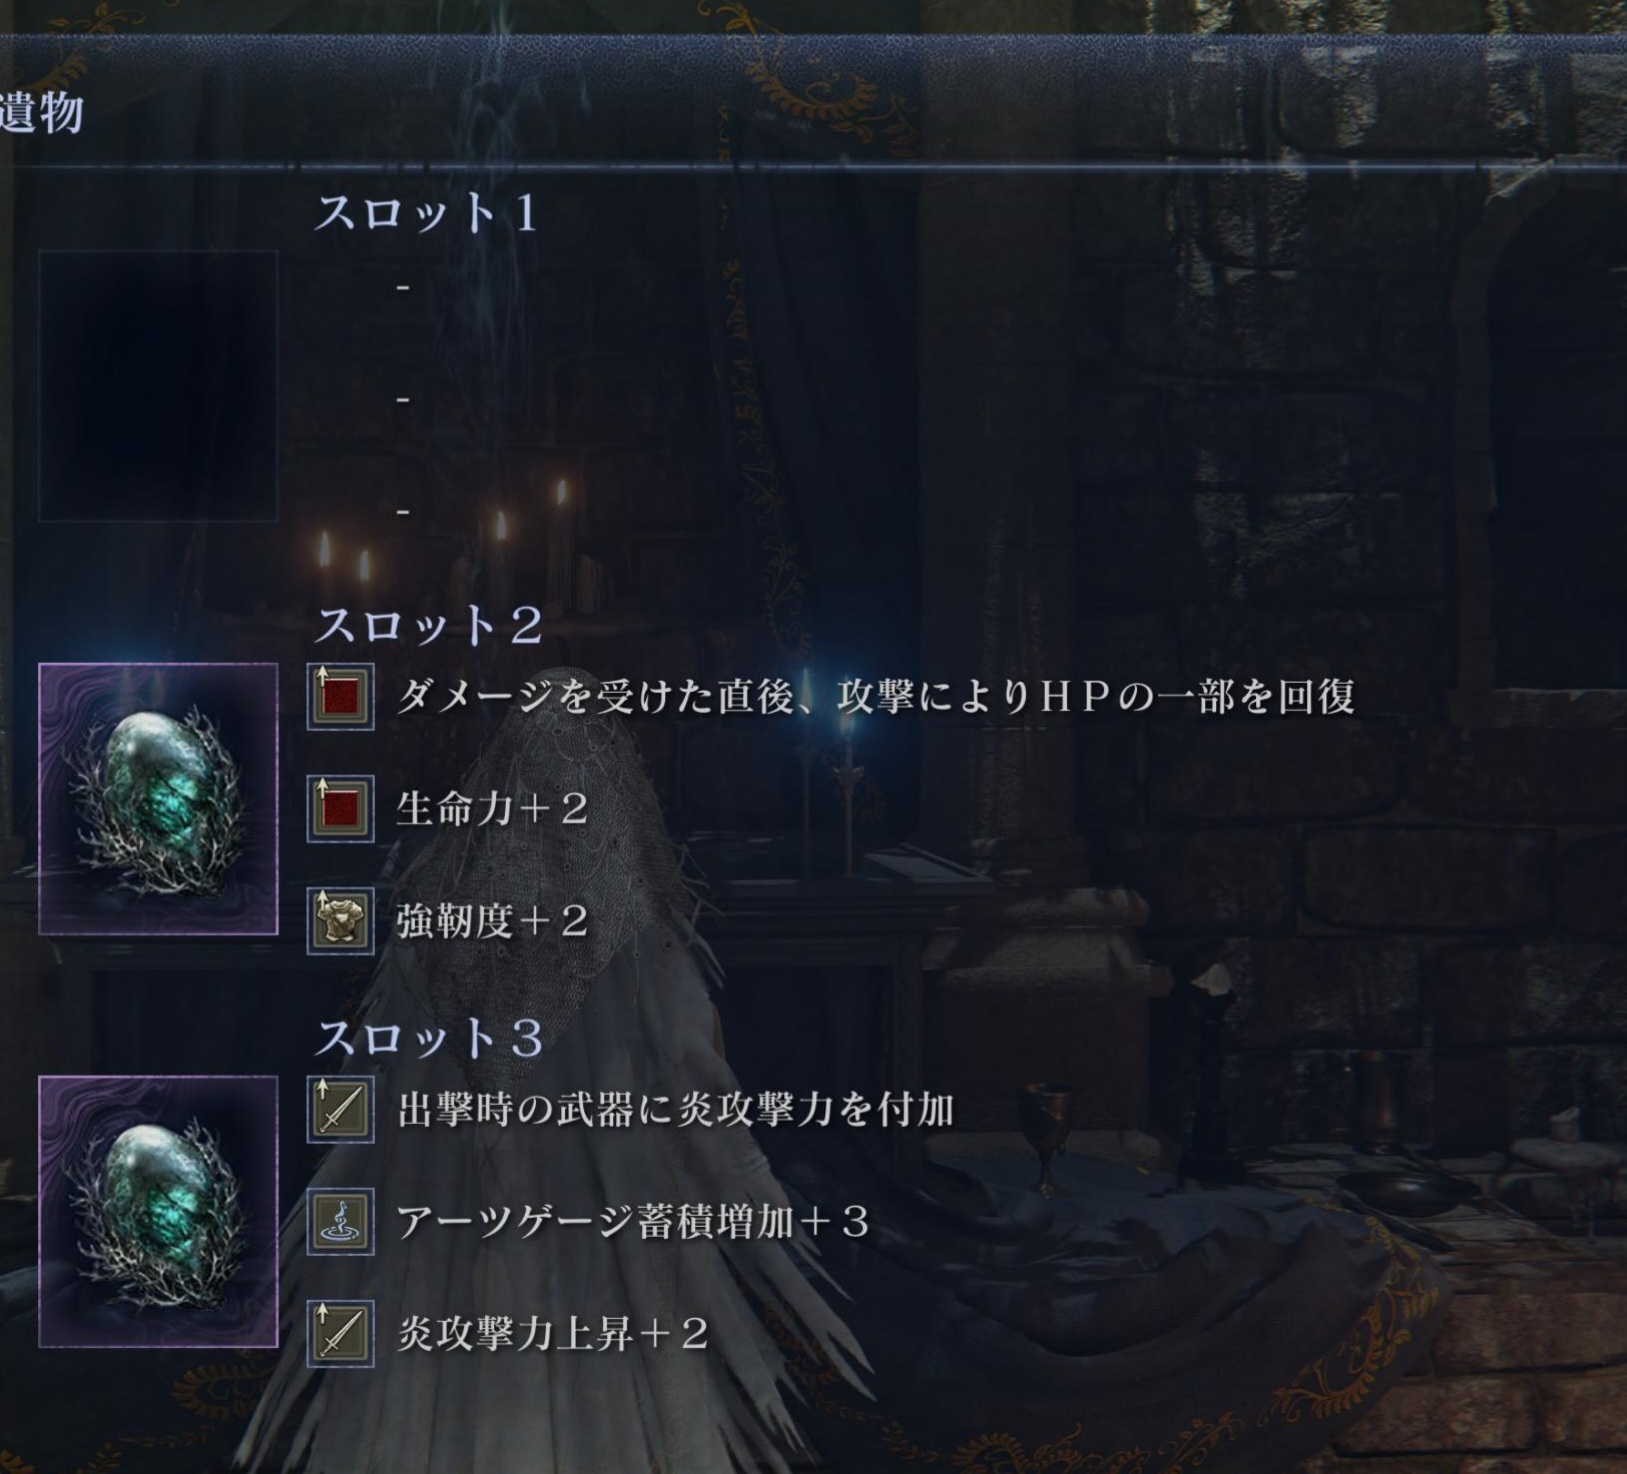Click the 生命力+2 effect text

point(492,809)
